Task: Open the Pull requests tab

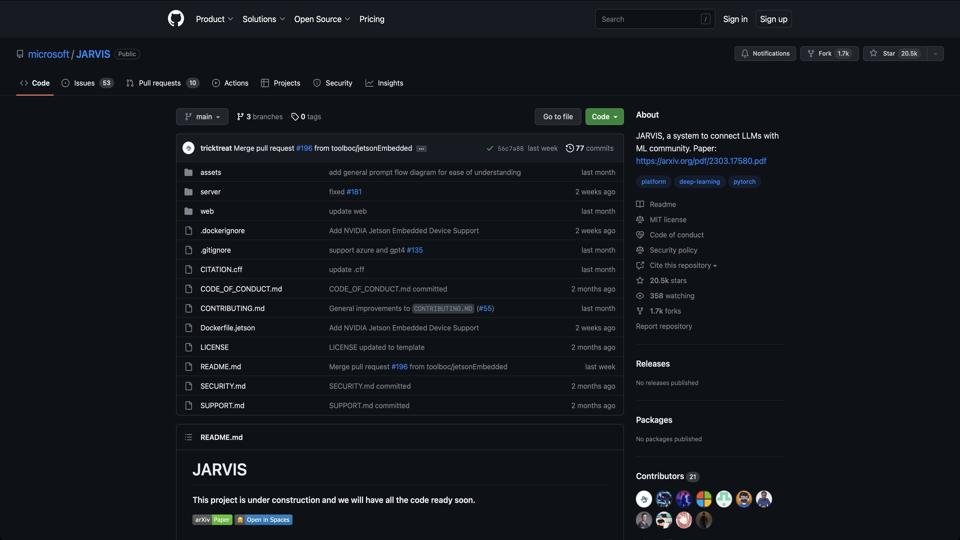Action: [x=162, y=83]
